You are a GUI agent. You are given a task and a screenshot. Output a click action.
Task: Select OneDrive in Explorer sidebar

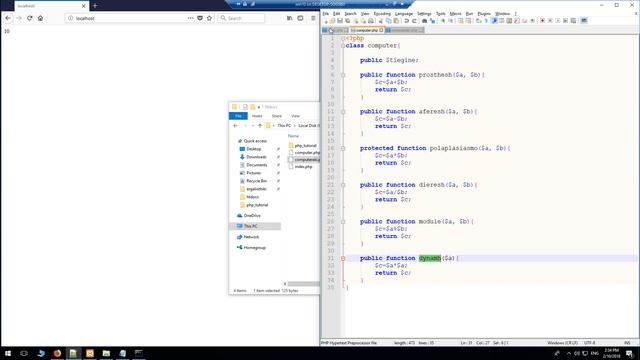pyautogui.click(x=249, y=216)
